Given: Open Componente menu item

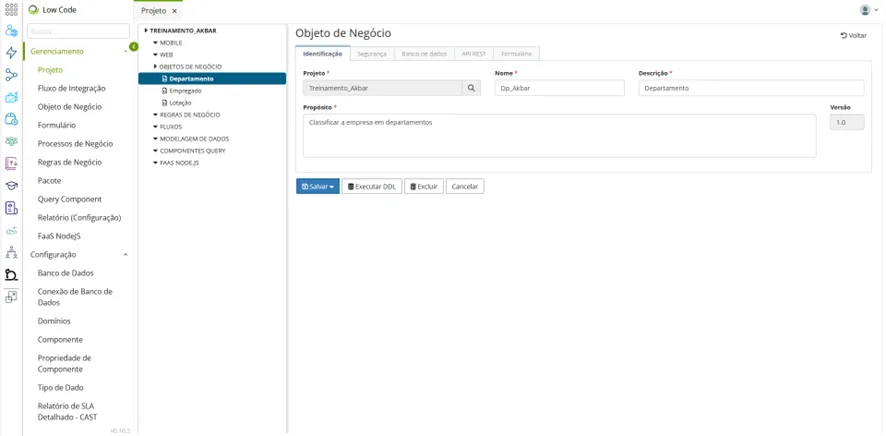Looking at the screenshot, I should pos(60,339).
